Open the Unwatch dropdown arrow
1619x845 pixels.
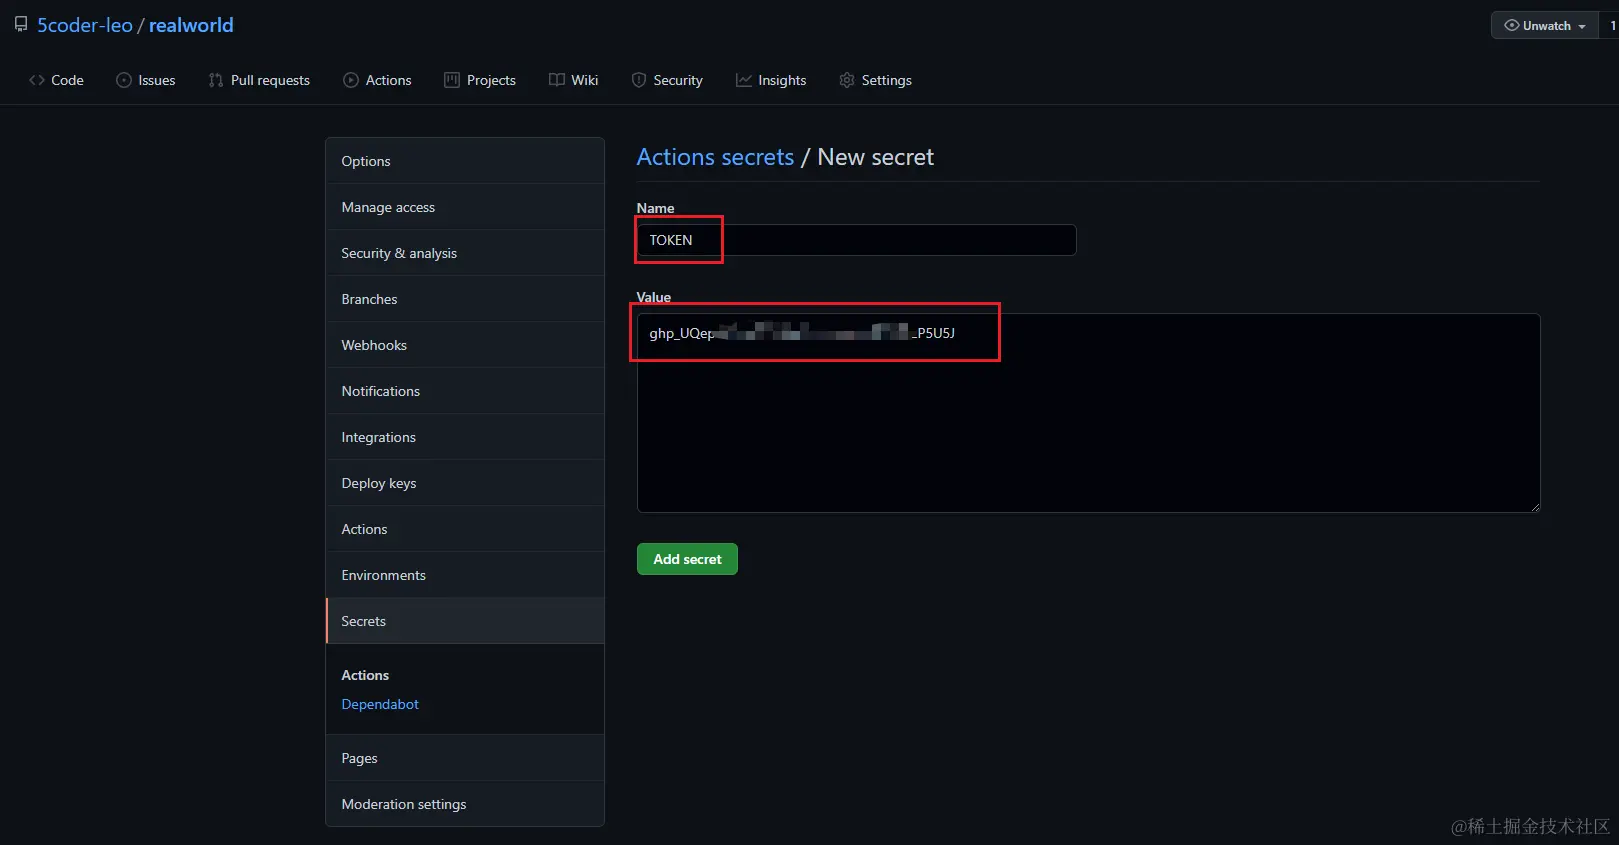(1582, 26)
